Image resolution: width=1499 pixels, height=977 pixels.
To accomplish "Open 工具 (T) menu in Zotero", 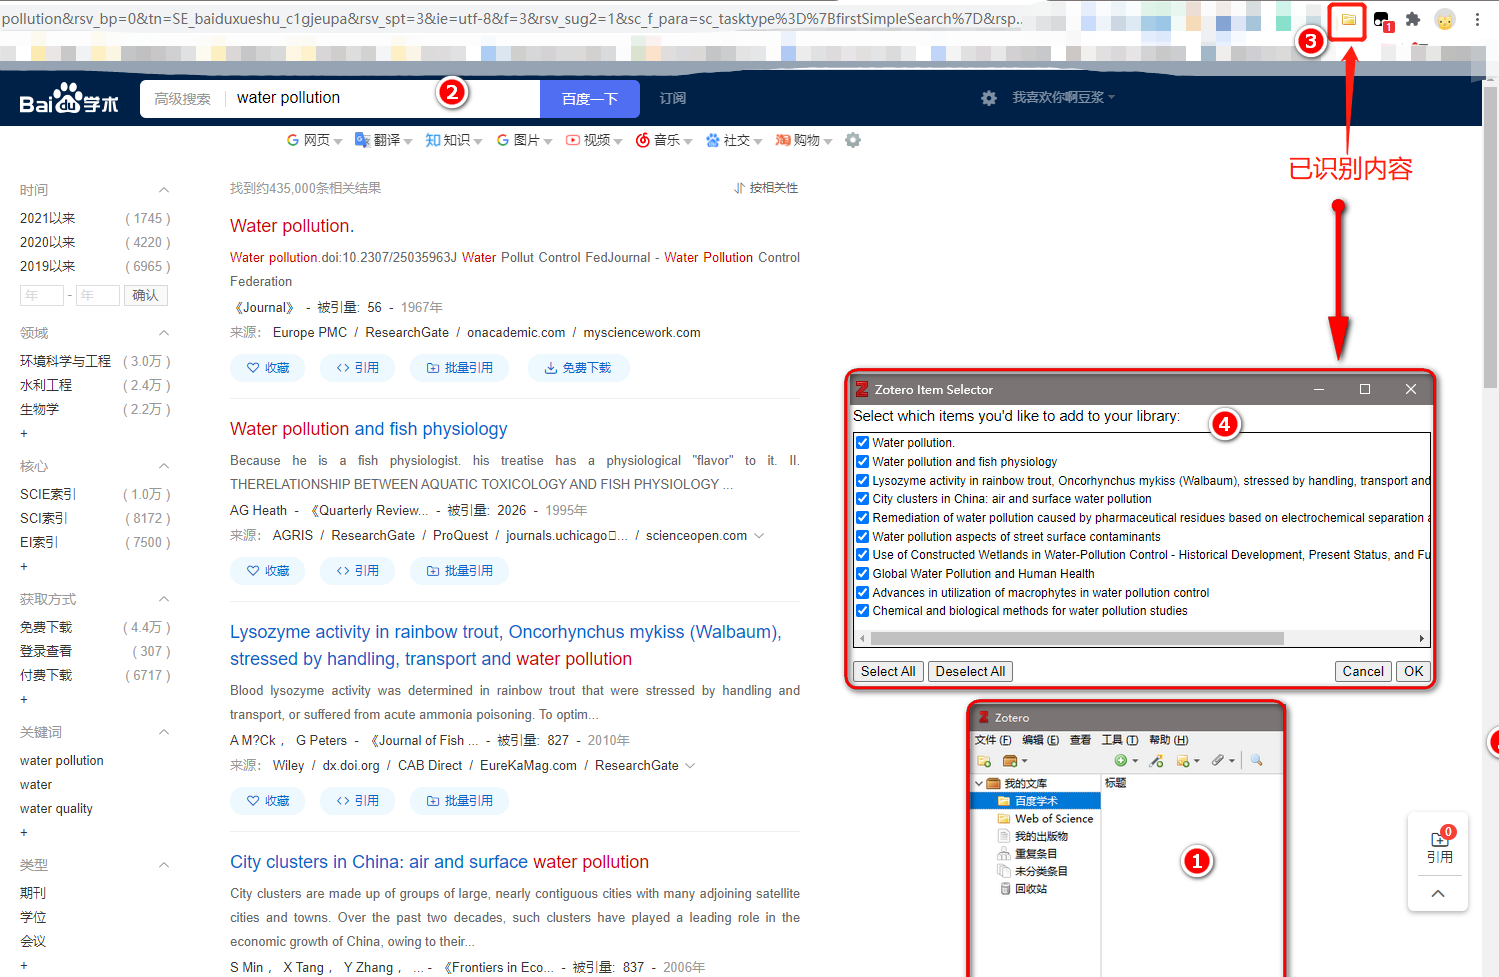I will (x=1120, y=740).
